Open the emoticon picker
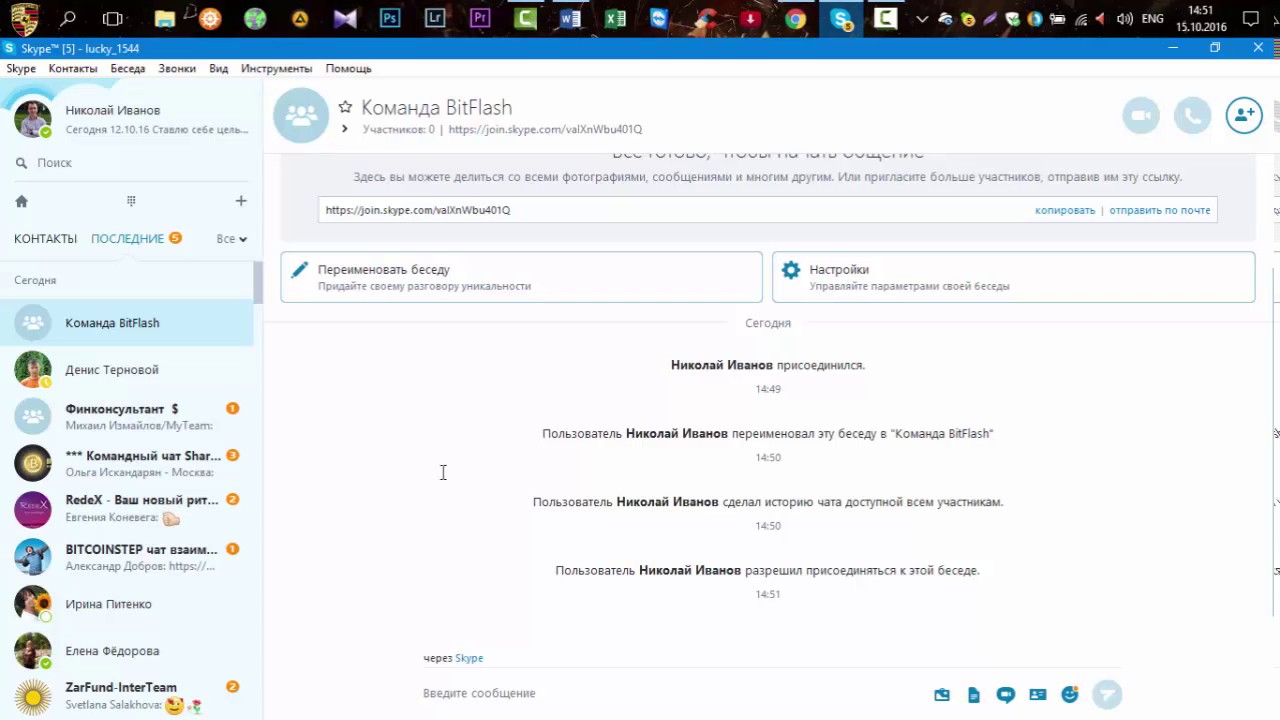 pos(1070,694)
